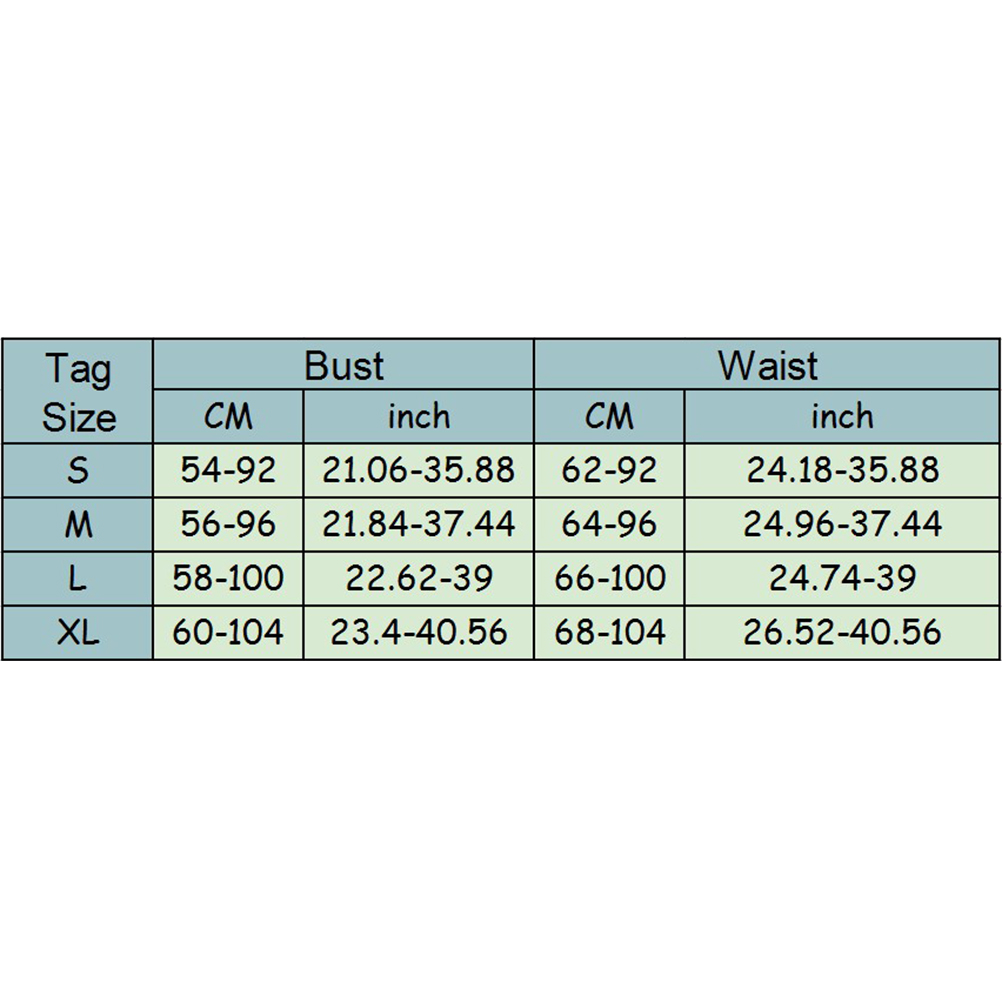Click the 26.52-40.56 waist inch cell
This screenshot has width=1002, height=1002.
pyautogui.click(x=842, y=632)
